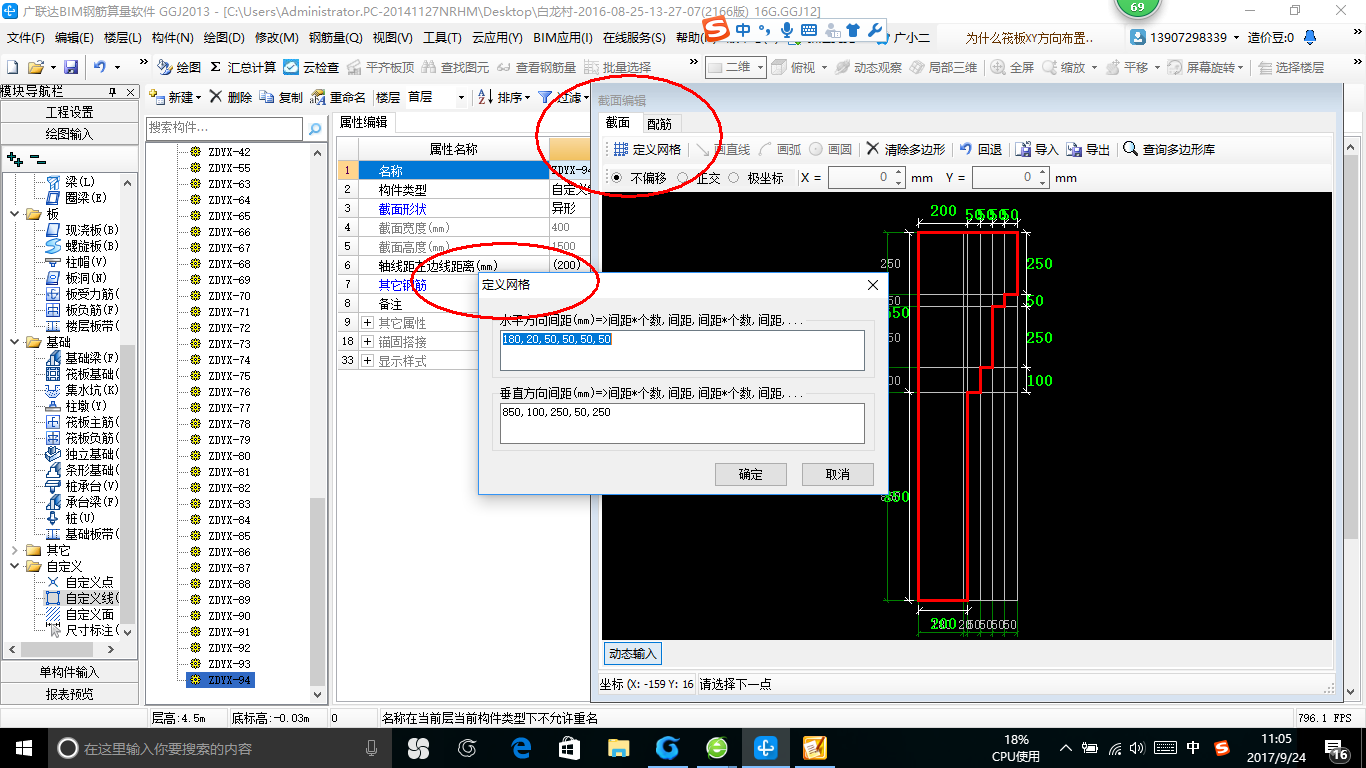Click X offset value field
The image size is (1366, 768).
pos(859,177)
